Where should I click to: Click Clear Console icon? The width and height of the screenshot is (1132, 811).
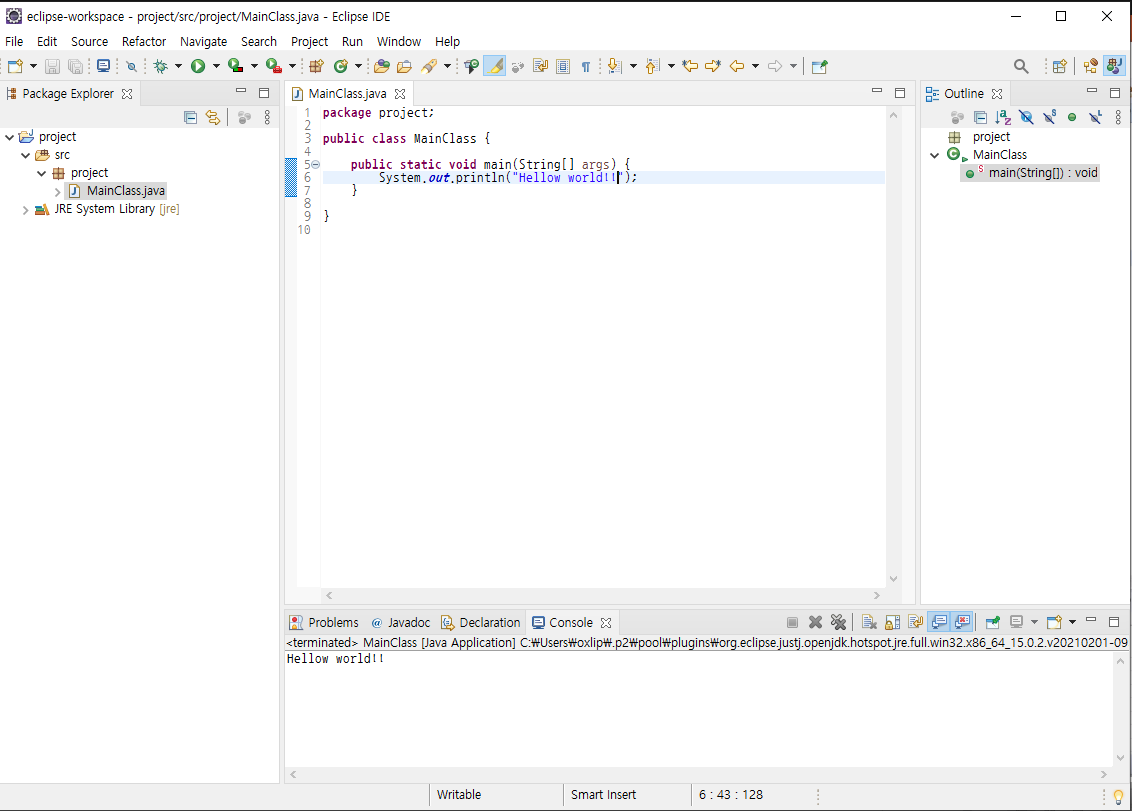(869, 622)
